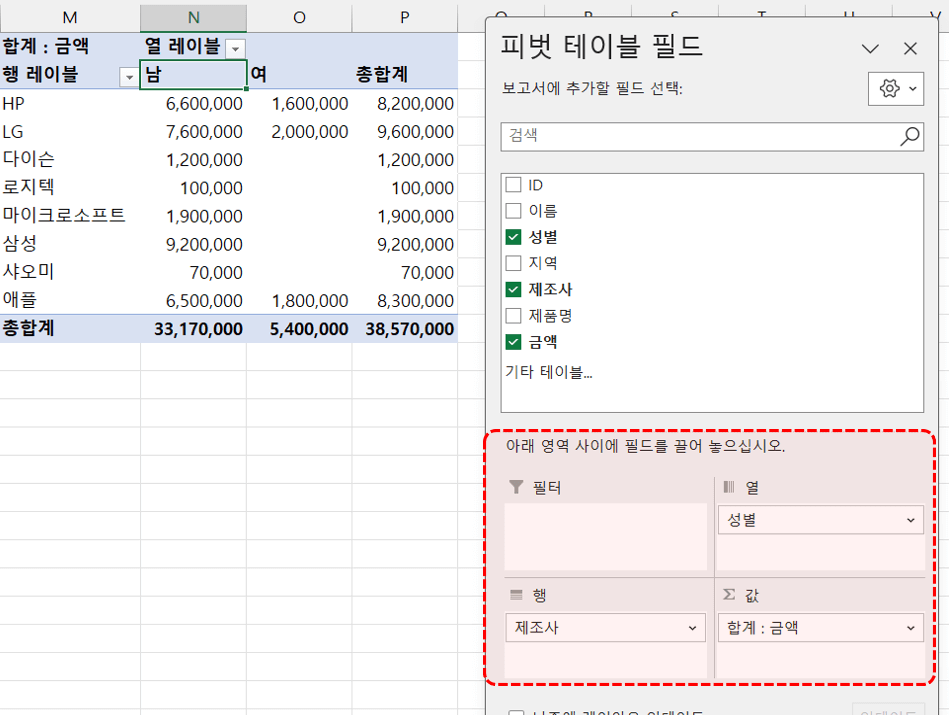Screen dimensions: 950x715
Task: Check the 이름 field checkbox
Action: pos(513,210)
